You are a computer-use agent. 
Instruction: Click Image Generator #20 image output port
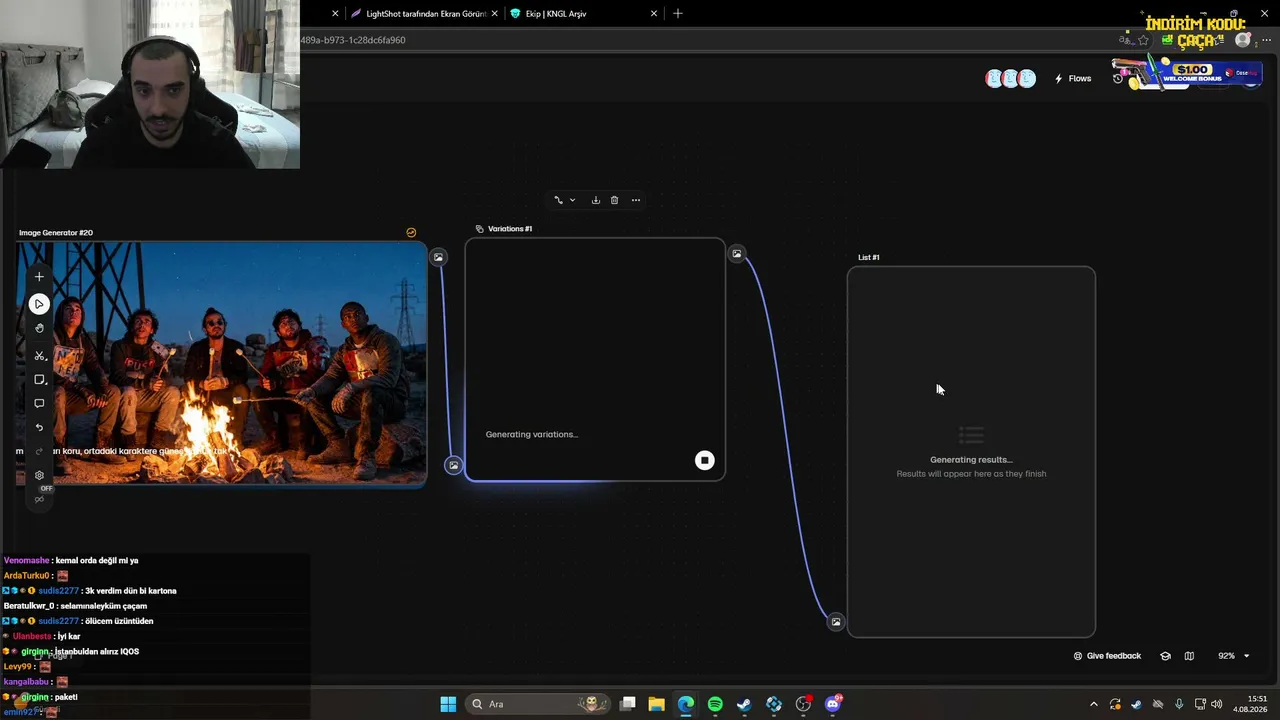coord(438,257)
